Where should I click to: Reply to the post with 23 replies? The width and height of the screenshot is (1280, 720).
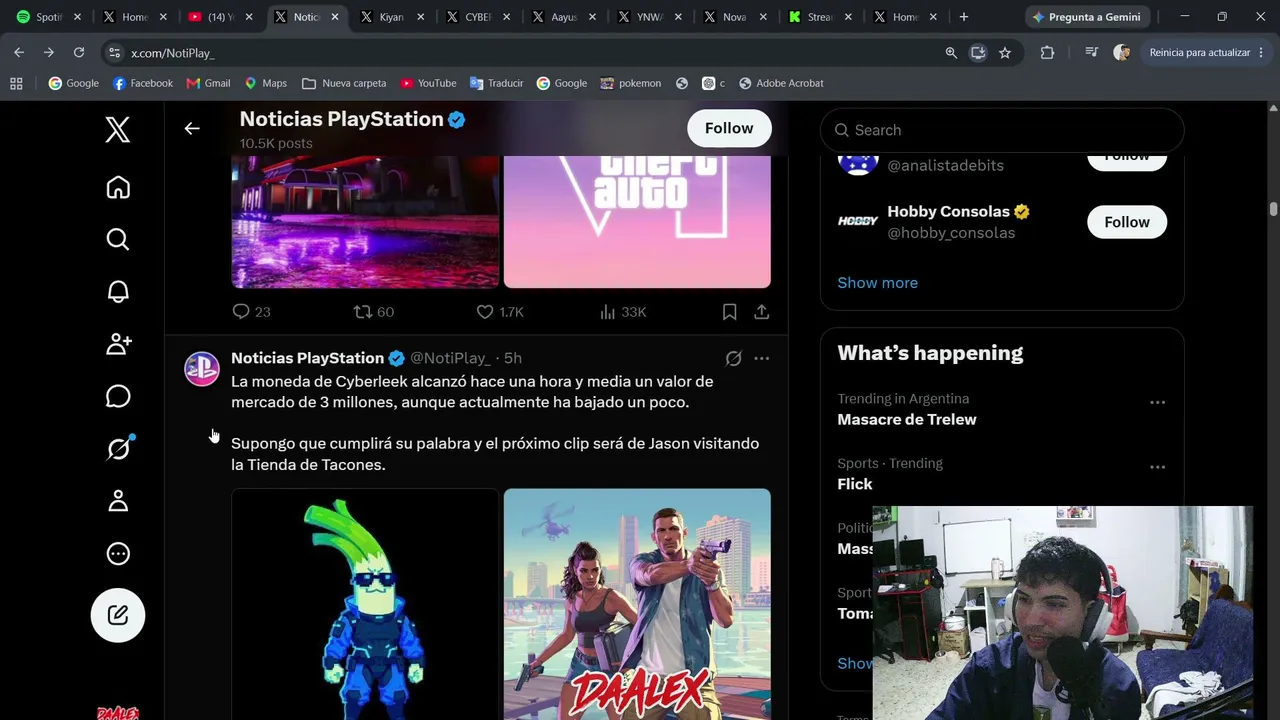click(x=251, y=312)
